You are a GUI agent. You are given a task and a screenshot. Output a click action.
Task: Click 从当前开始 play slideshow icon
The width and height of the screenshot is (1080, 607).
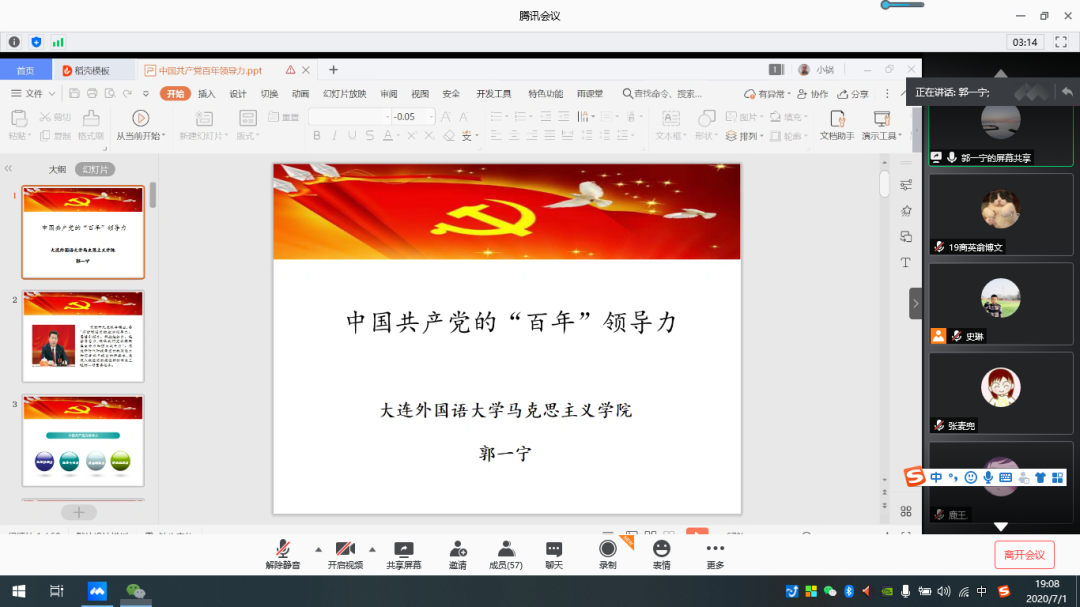pyautogui.click(x=140, y=118)
